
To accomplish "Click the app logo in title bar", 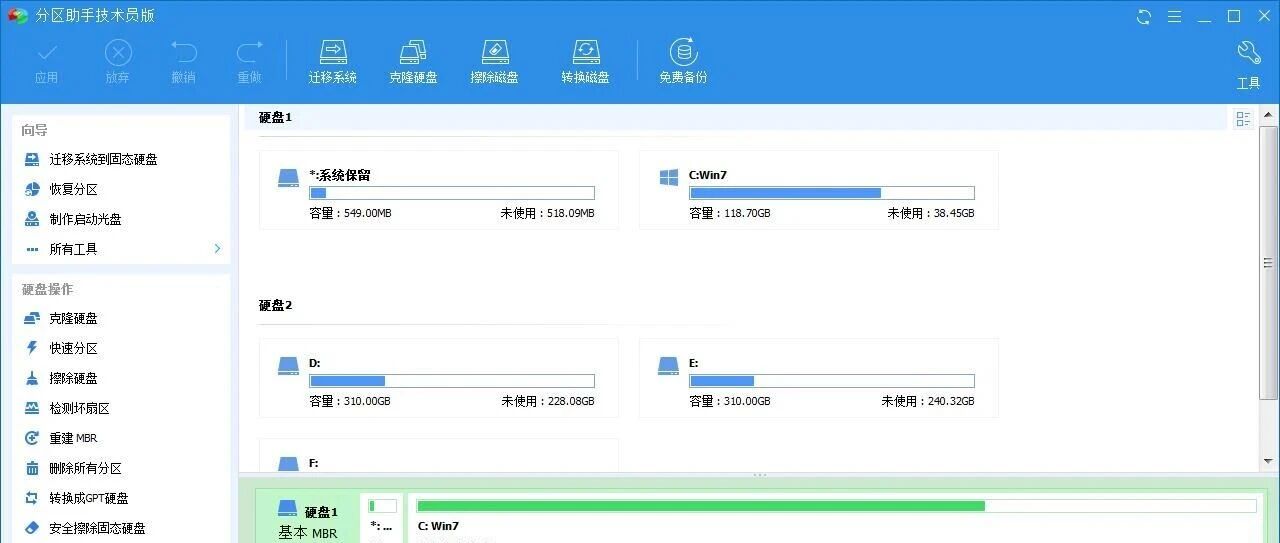I will 17,16.
